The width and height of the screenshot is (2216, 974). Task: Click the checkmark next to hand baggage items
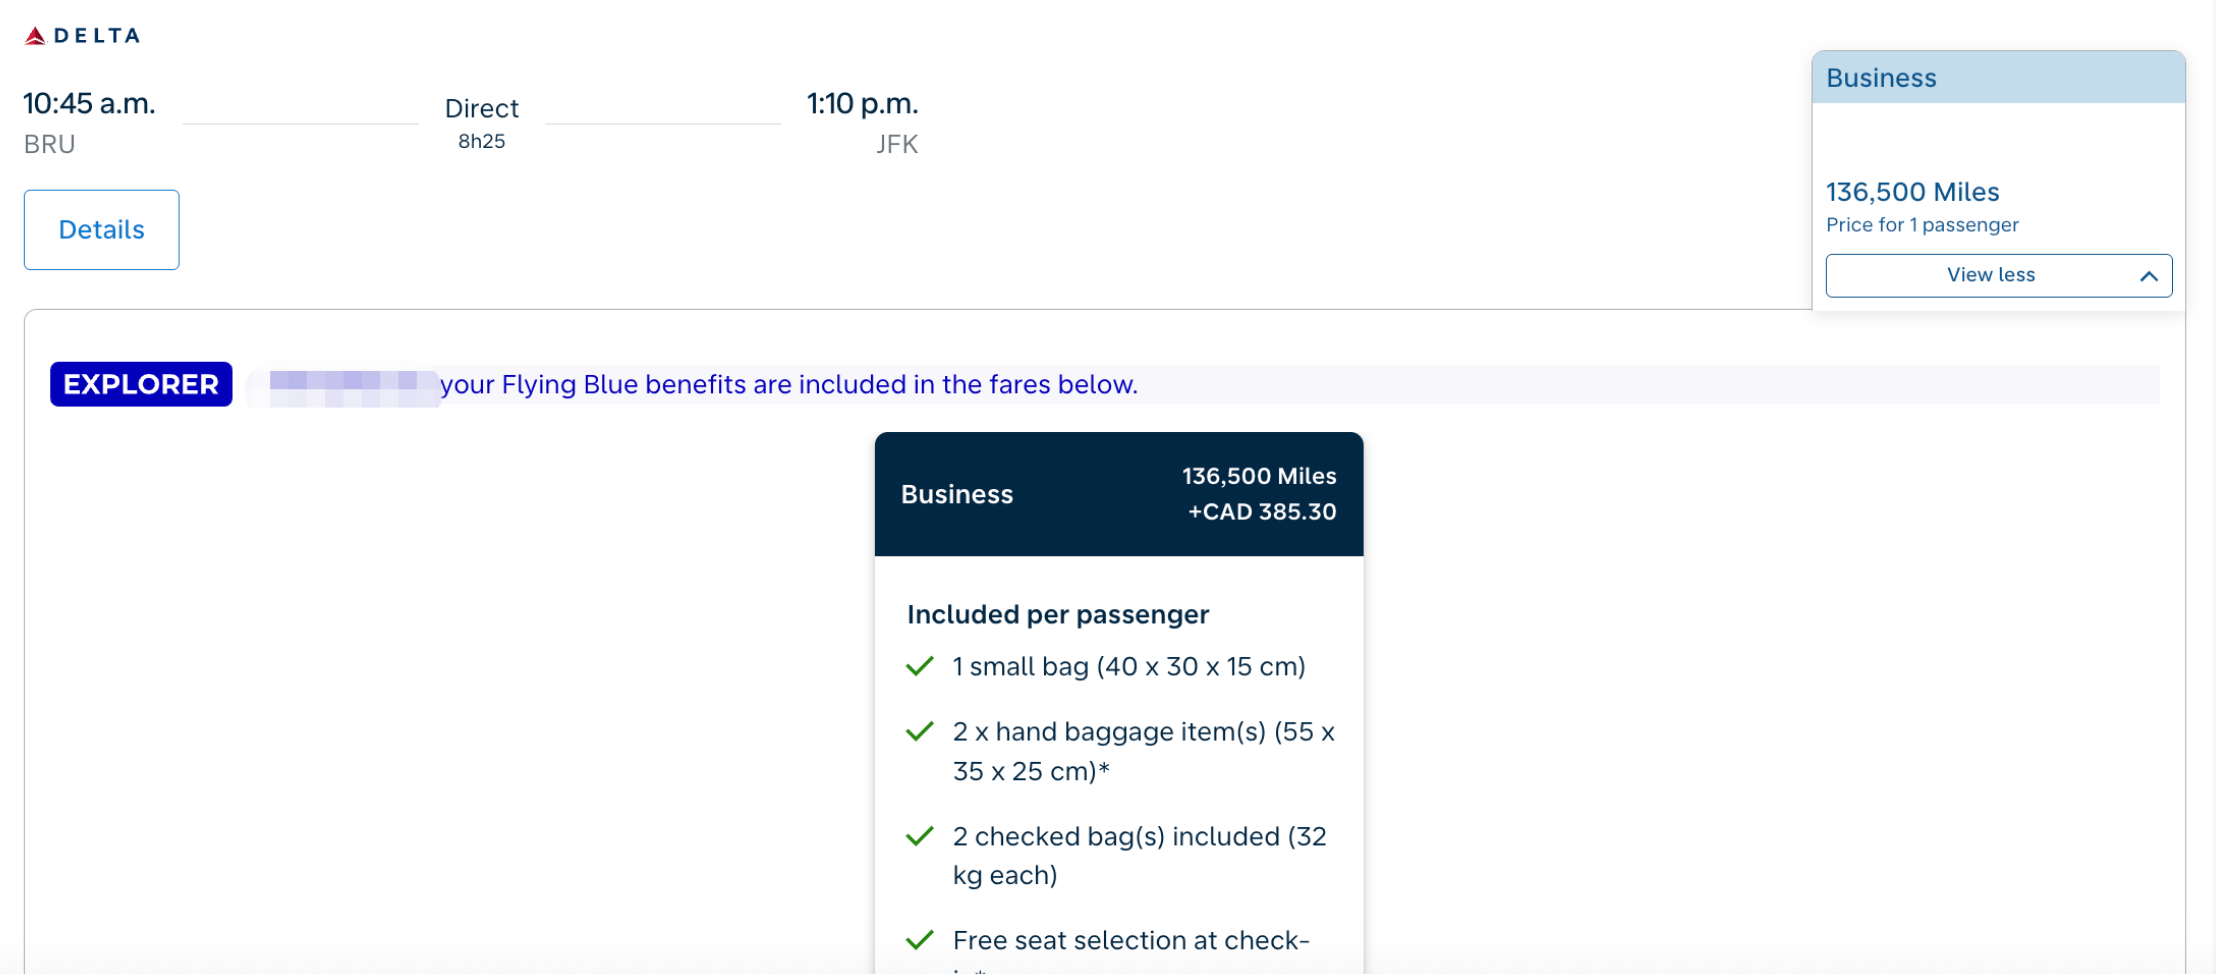[x=919, y=731]
